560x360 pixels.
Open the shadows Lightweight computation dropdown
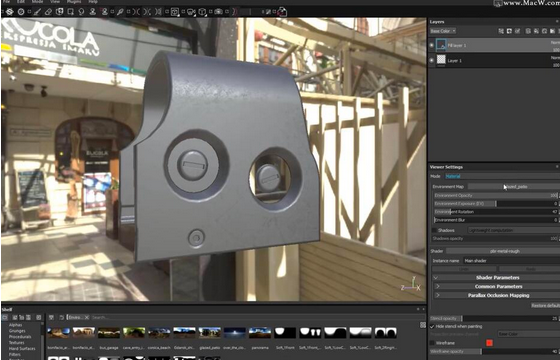pos(513,230)
